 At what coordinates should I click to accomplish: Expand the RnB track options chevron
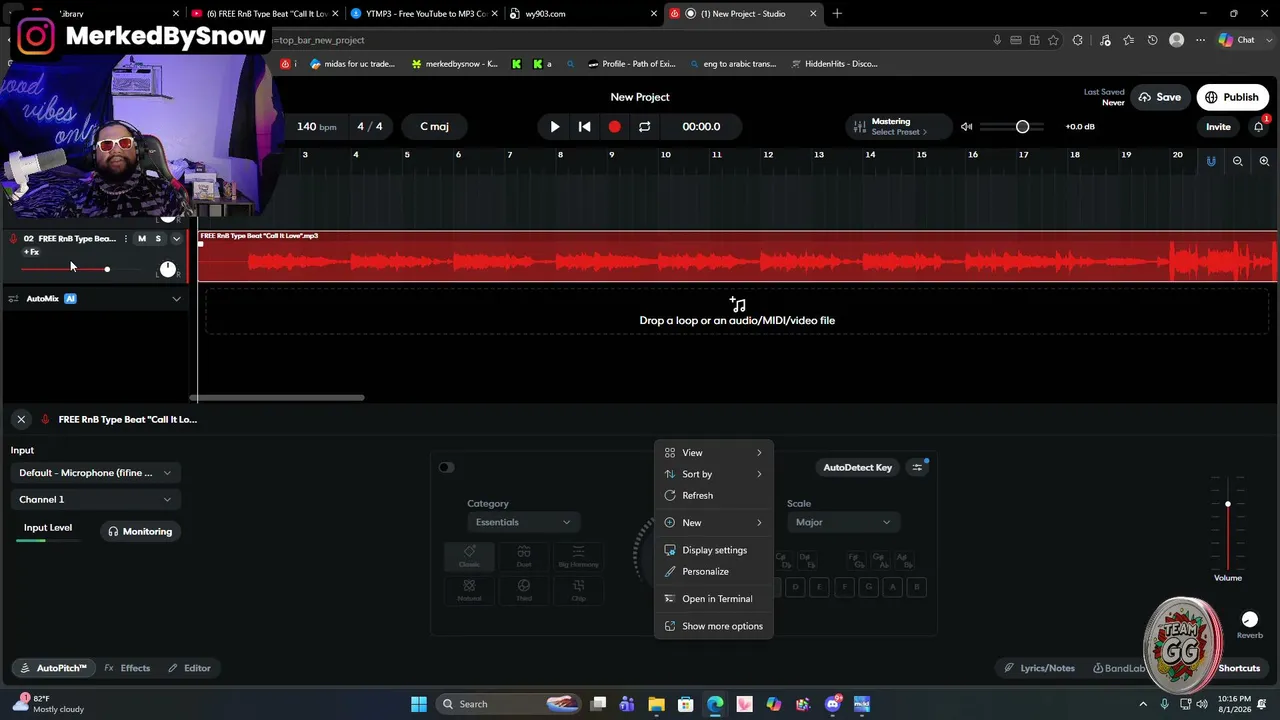[177, 239]
